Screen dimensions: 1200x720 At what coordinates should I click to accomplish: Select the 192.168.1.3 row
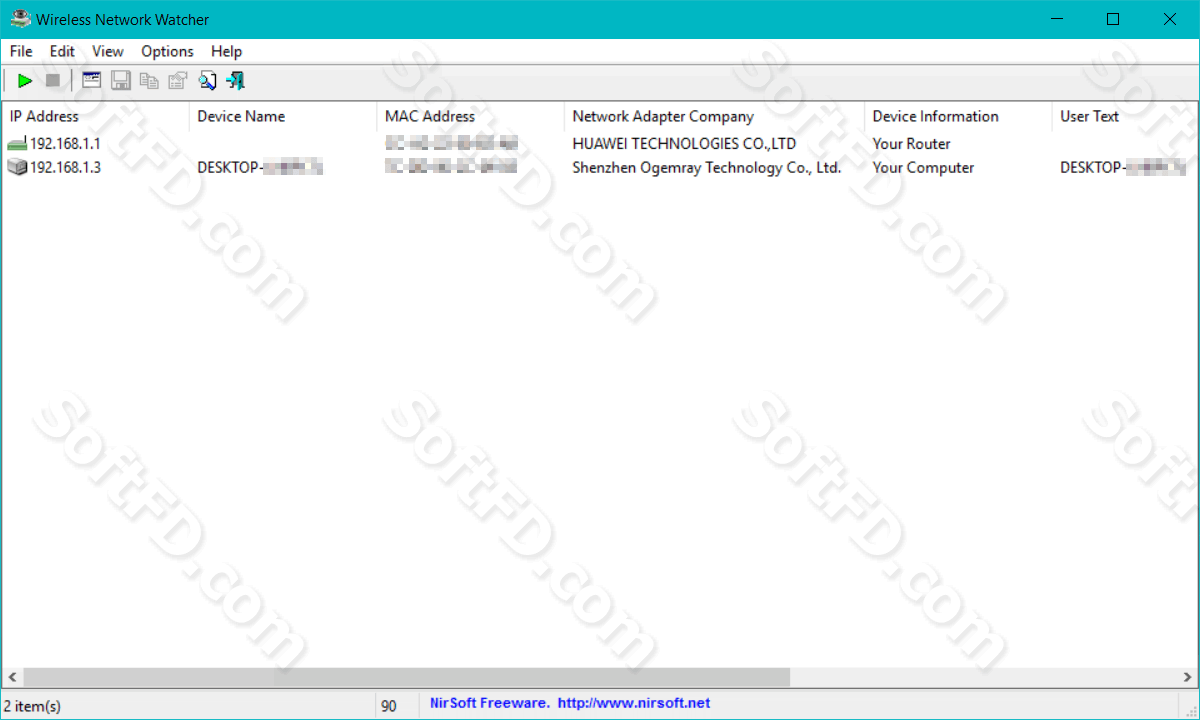(600, 168)
